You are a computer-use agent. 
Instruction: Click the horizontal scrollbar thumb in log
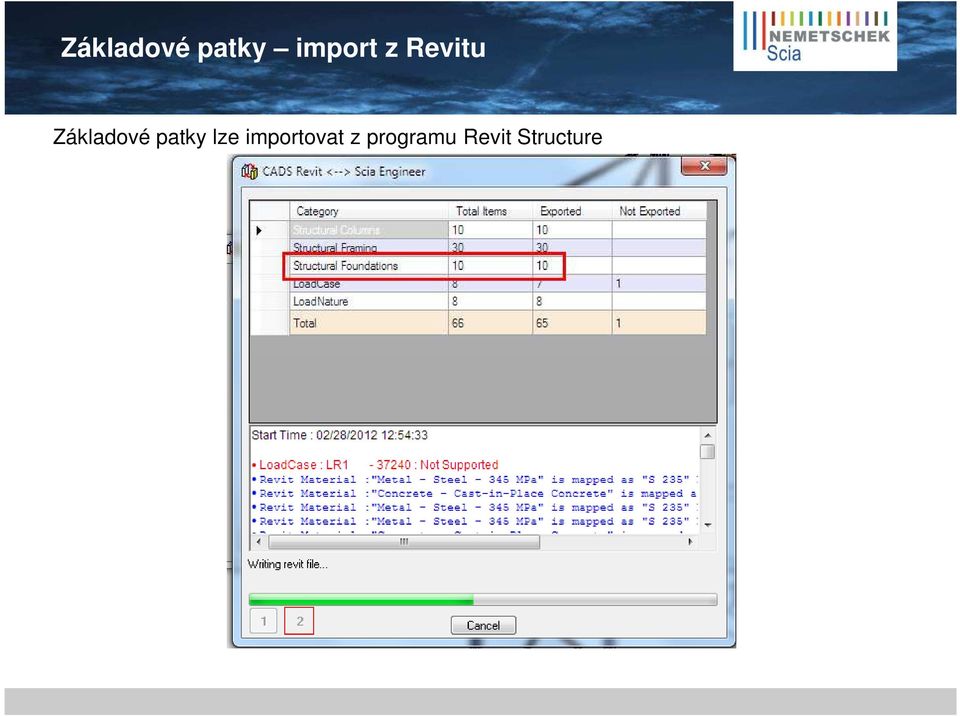[404, 542]
